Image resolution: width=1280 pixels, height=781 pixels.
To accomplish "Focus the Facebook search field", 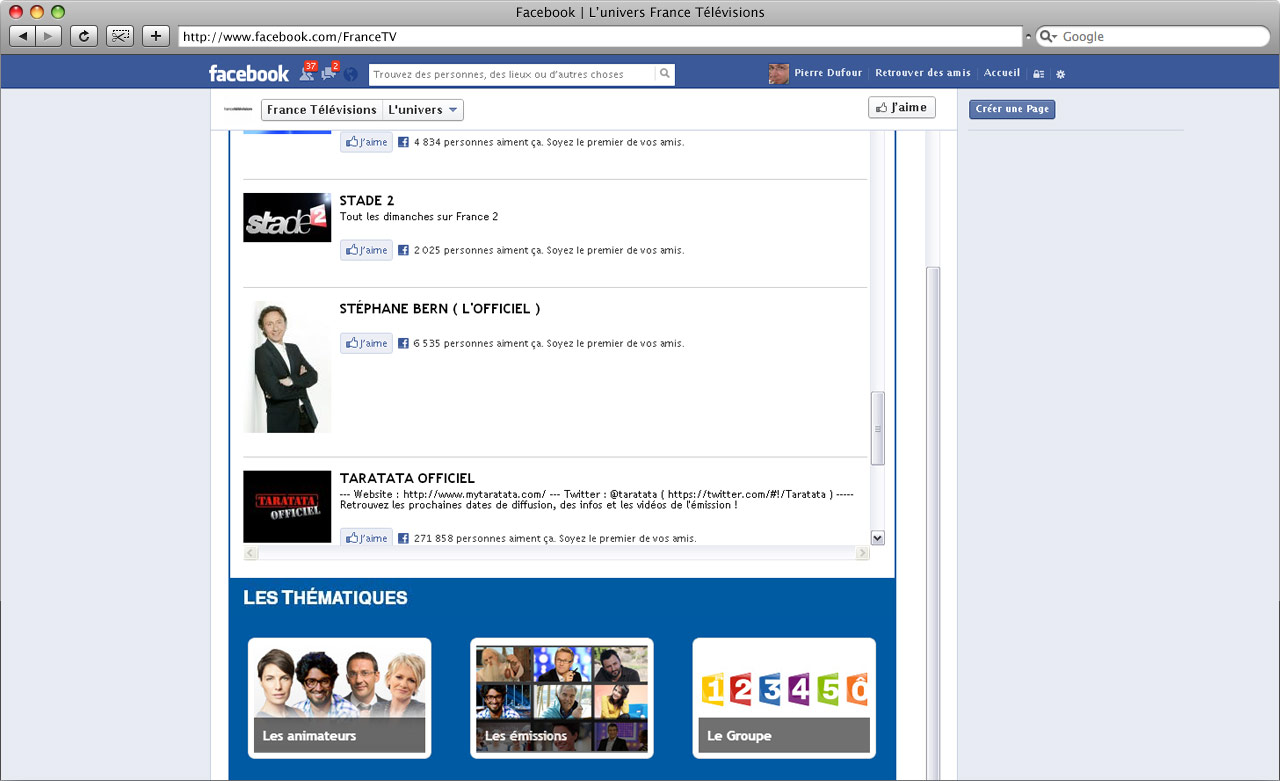I will 512,74.
